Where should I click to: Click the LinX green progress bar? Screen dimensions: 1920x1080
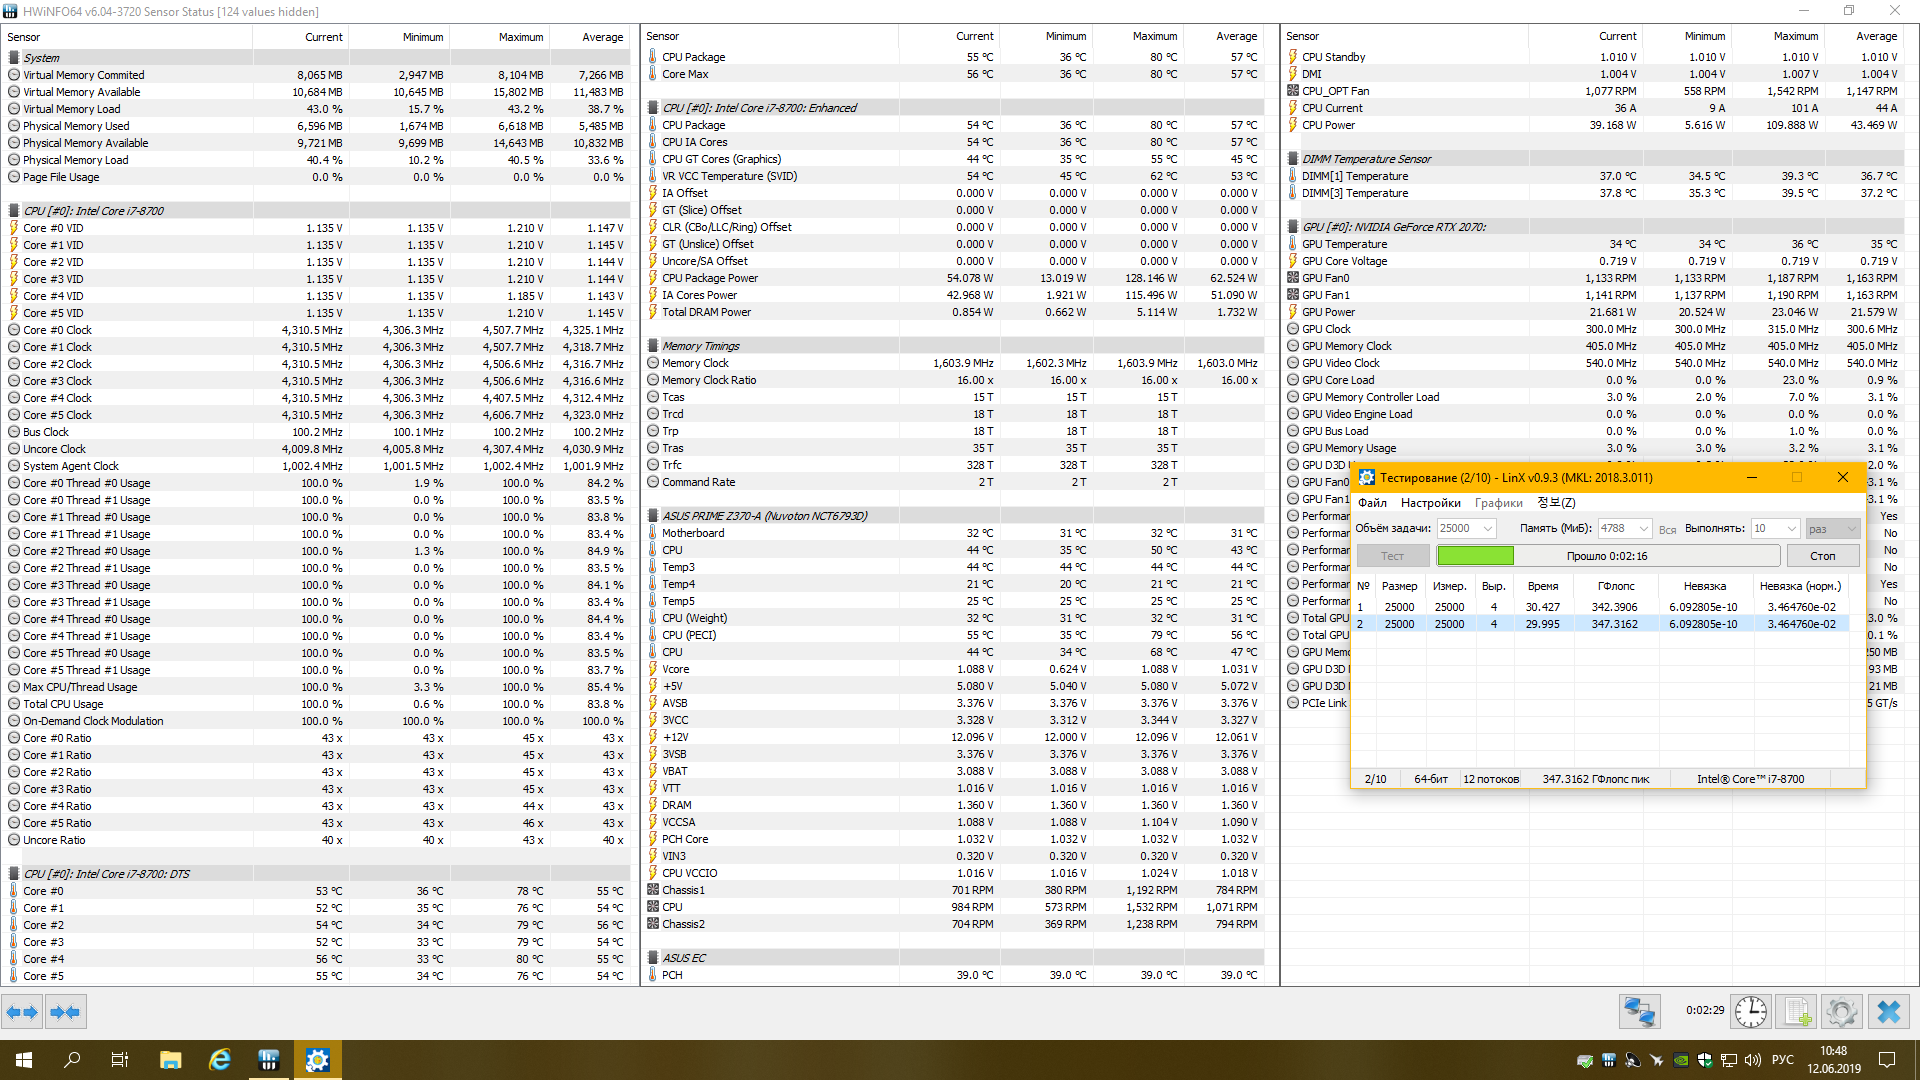click(x=1475, y=556)
